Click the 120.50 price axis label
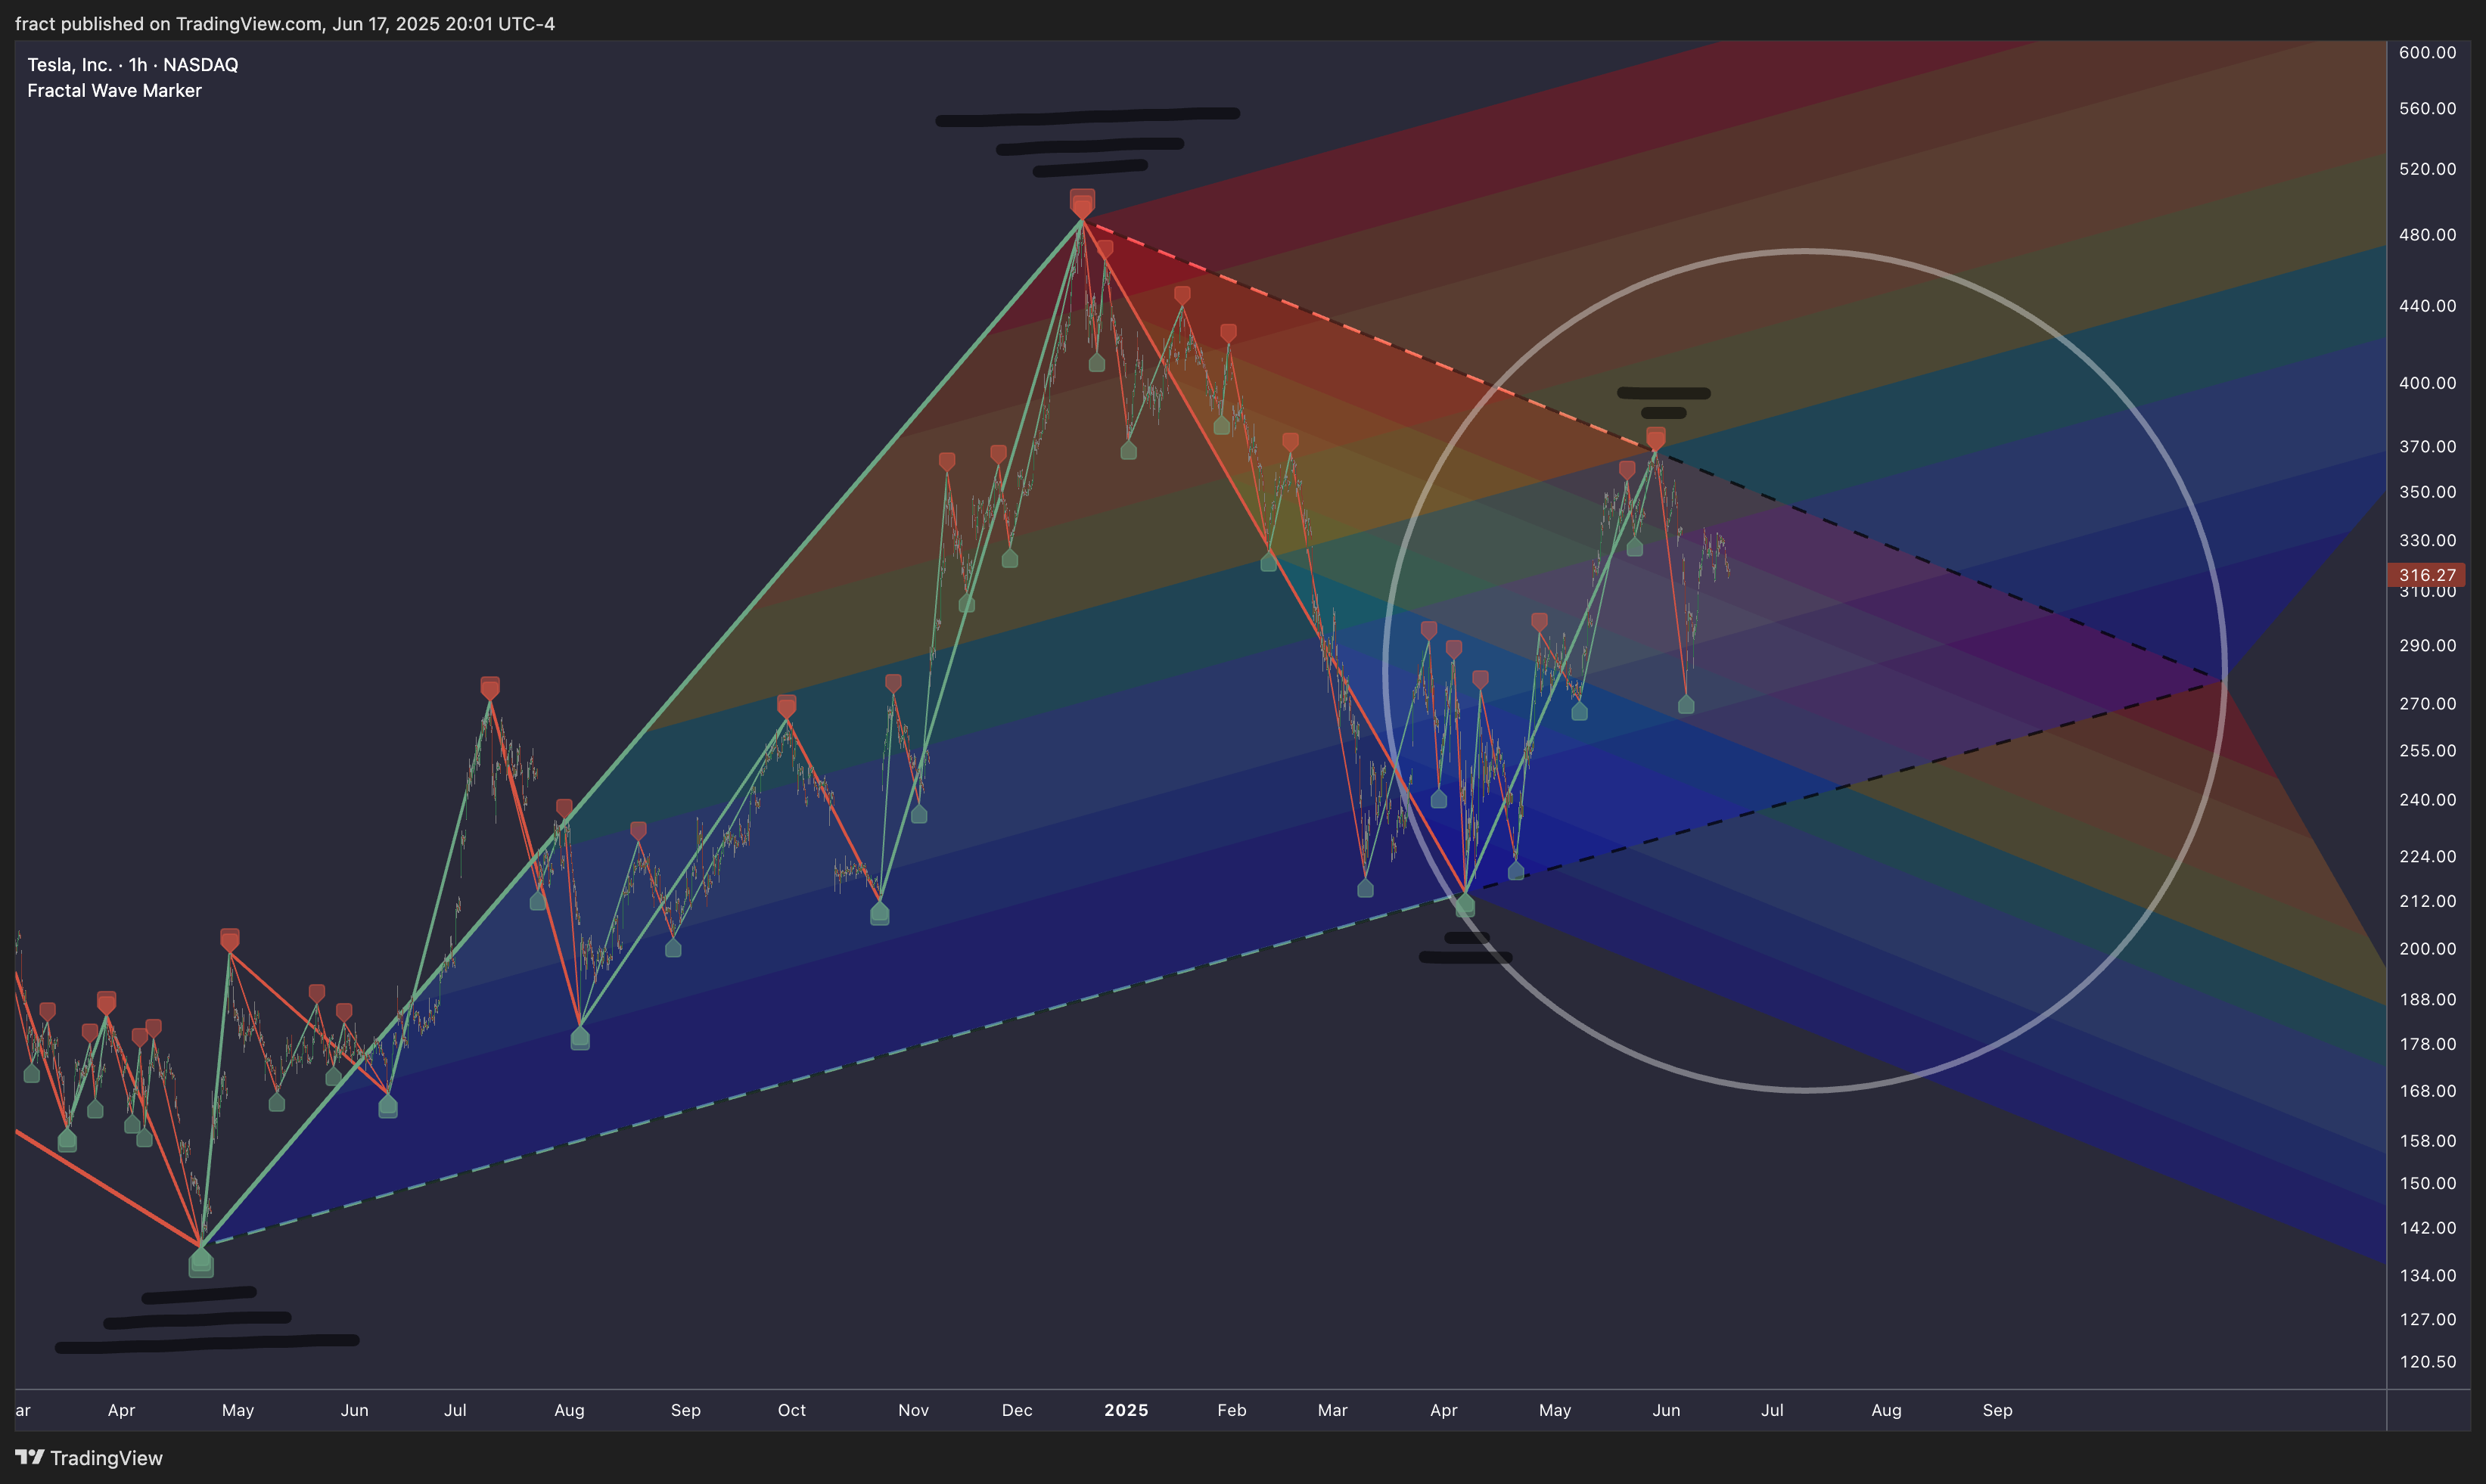Image resolution: width=2486 pixels, height=1484 pixels. pyautogui.click(x=2427, y=1363)
